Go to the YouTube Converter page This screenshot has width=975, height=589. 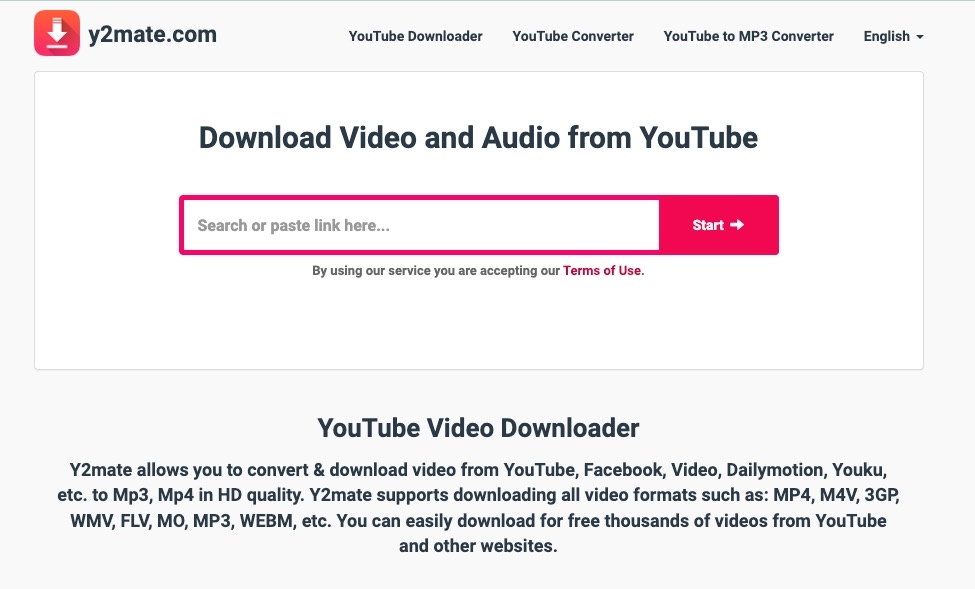tap(573, 36)
